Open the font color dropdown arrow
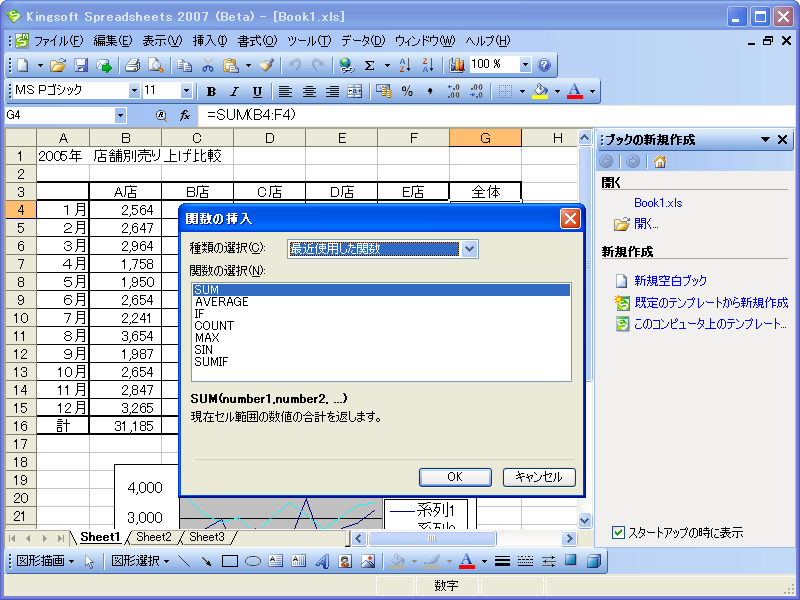 (592, 92)
